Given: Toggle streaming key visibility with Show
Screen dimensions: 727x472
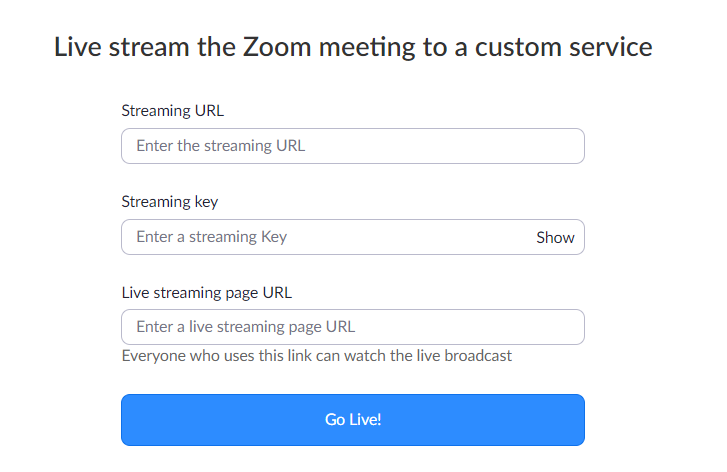Looking at the screenshot, I should pyautogui.click(x=555, y=237).
